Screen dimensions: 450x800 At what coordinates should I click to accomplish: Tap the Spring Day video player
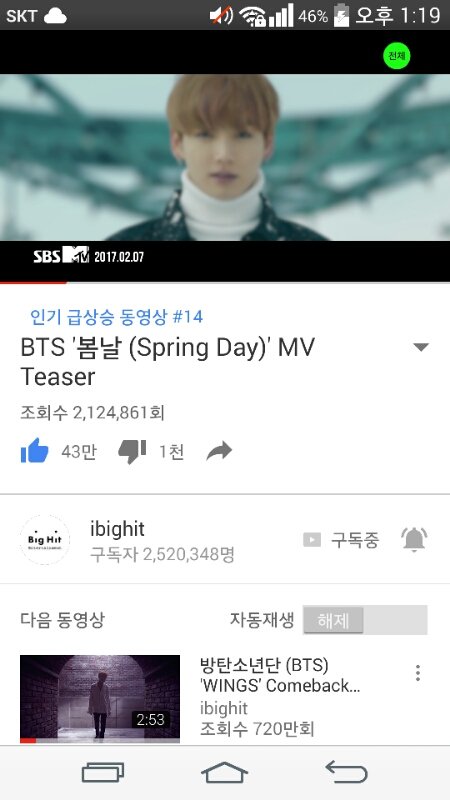[x=225, y=157]
